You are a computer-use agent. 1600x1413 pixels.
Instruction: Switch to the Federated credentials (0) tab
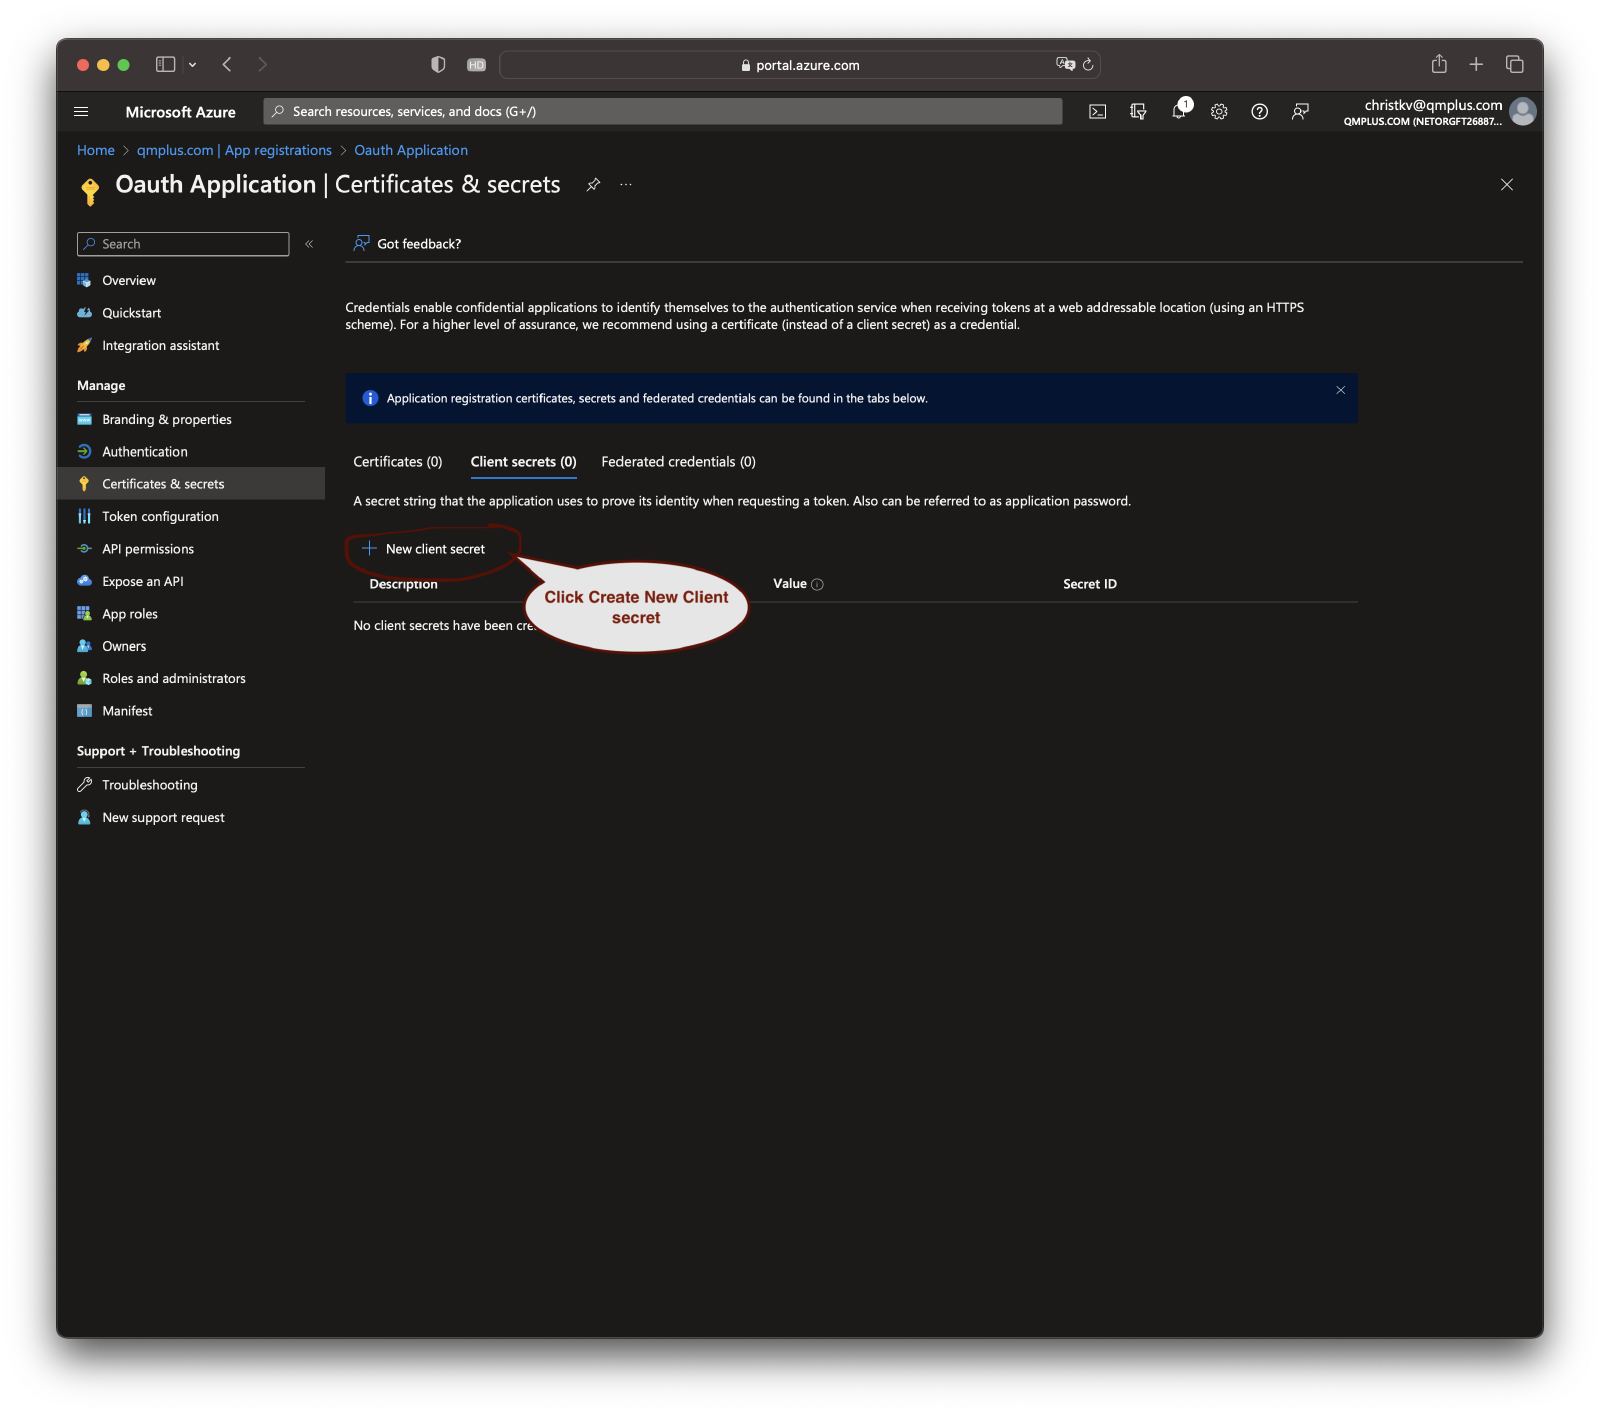pyautogui.click(x=678, y=462)
